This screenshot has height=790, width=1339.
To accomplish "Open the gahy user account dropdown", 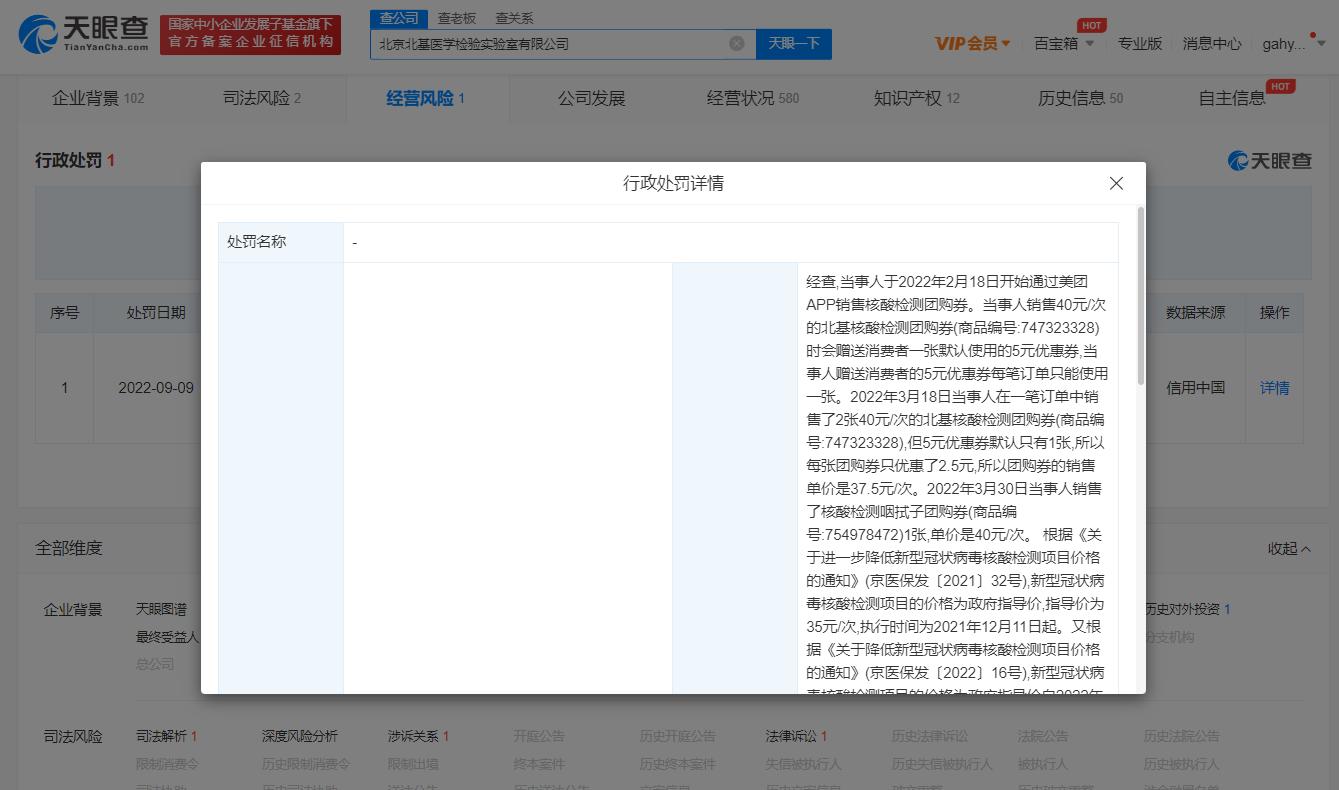I will click(x=1294, y=44).
